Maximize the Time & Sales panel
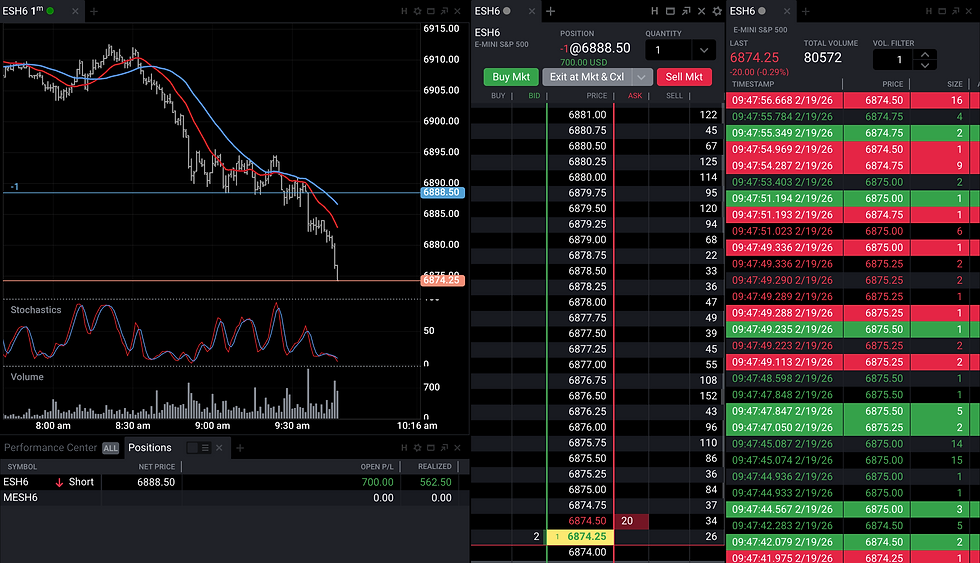The image size is (980, 563). (x=942, y=11)
